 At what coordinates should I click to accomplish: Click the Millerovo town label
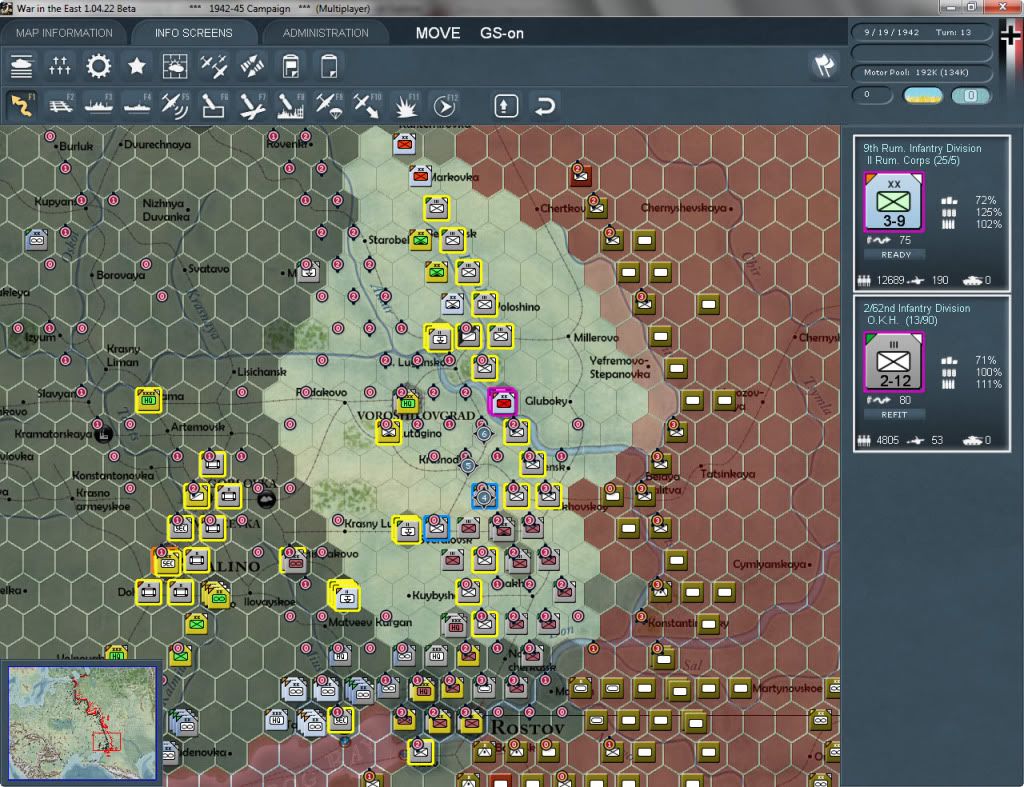[595, 338]
